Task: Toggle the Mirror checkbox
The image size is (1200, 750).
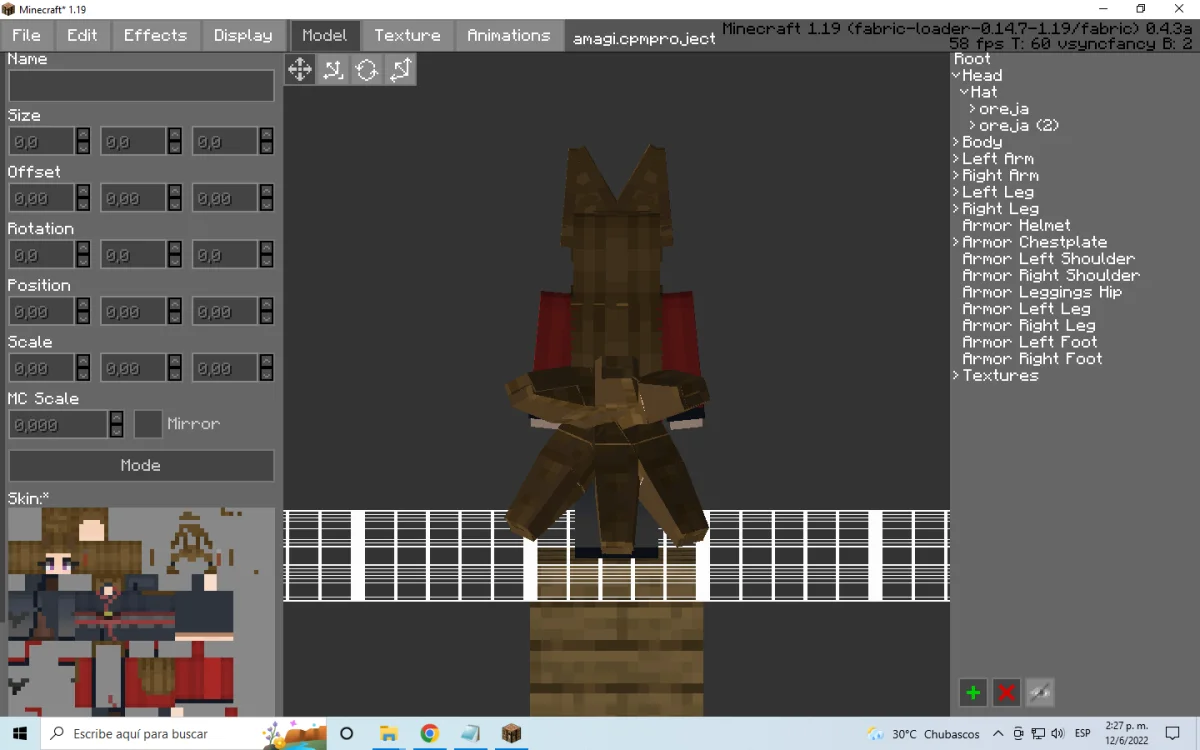Action: pyautogui.click(x=148, y=424)
